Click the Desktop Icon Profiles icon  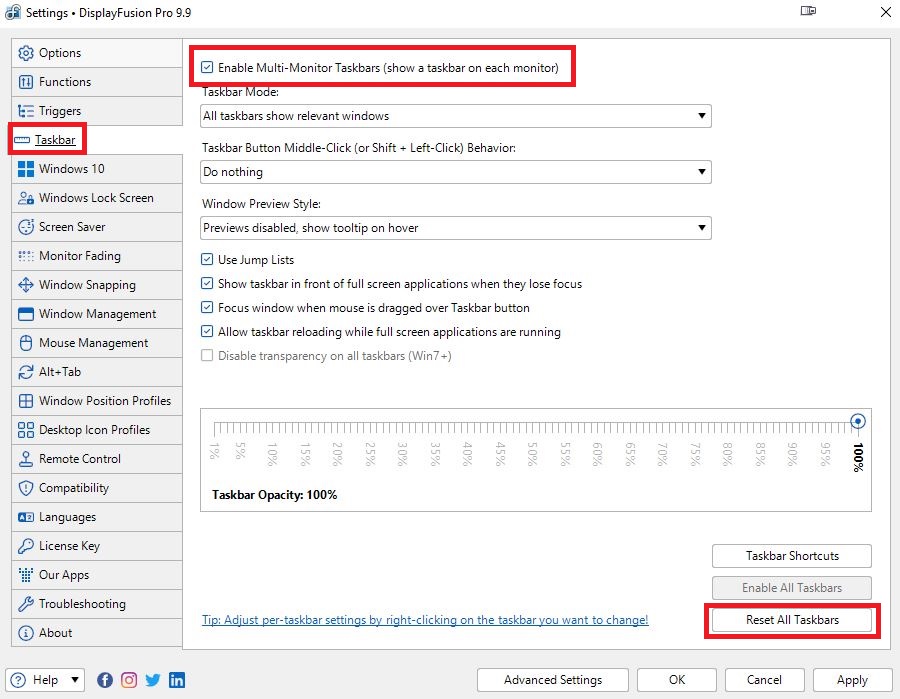click(x=26, y=430)
